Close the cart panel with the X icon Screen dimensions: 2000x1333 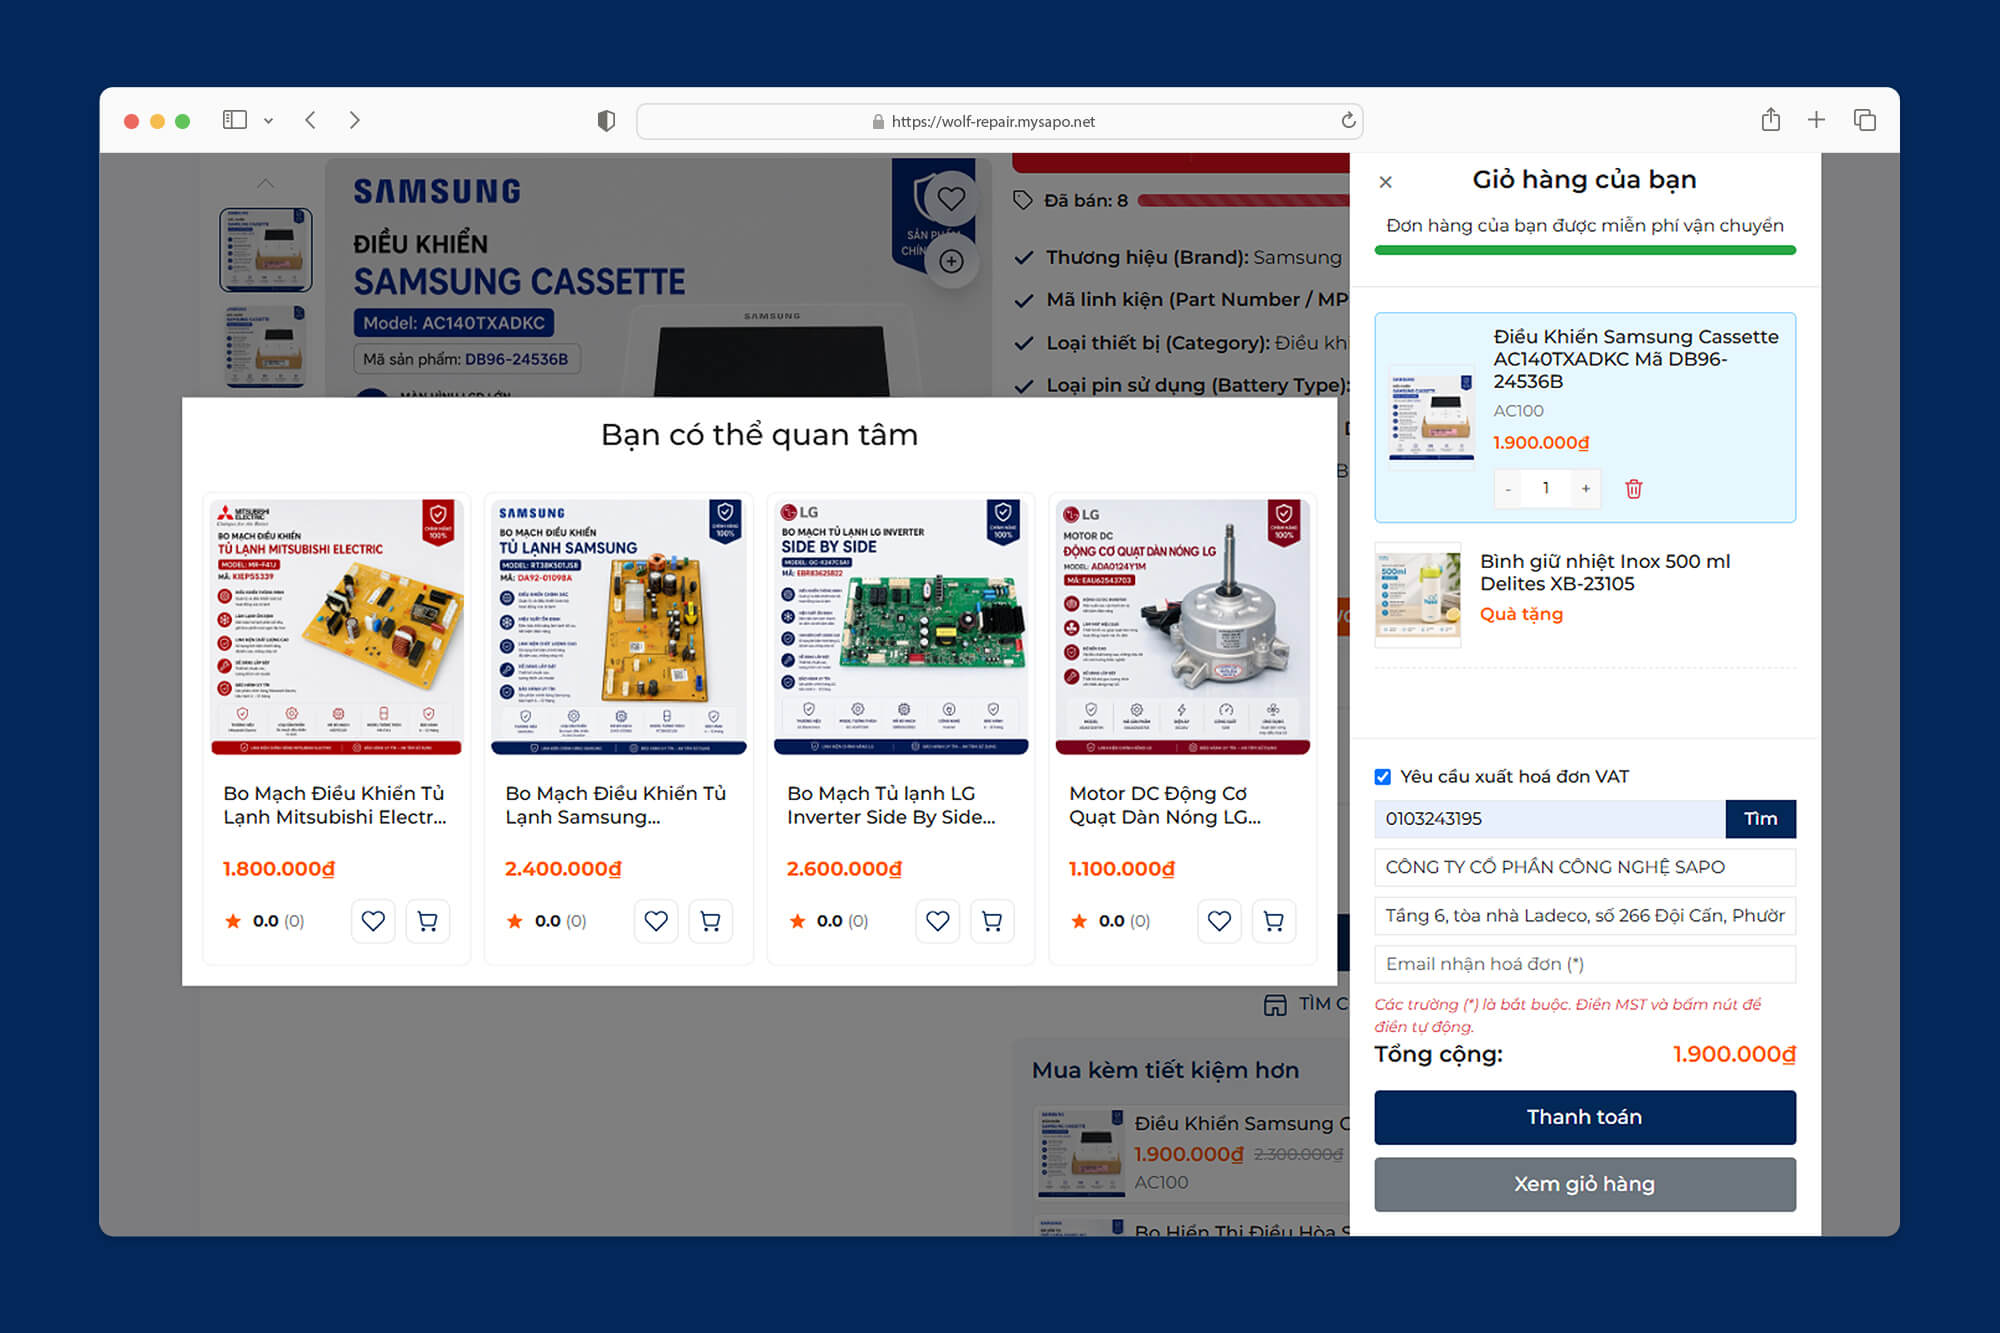tap(1385, 182)
